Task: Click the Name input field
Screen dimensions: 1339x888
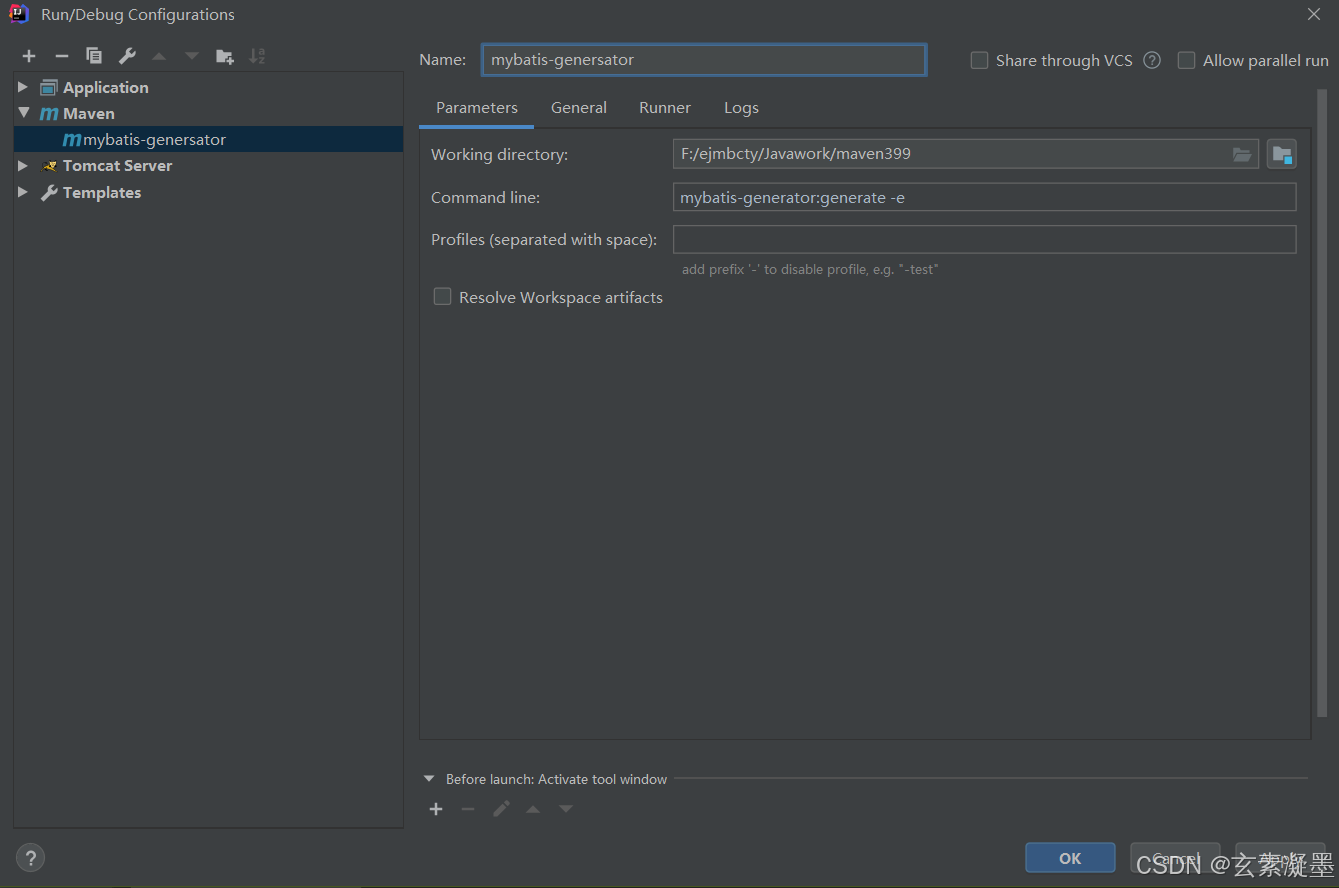Action: [x=704, y=60]
